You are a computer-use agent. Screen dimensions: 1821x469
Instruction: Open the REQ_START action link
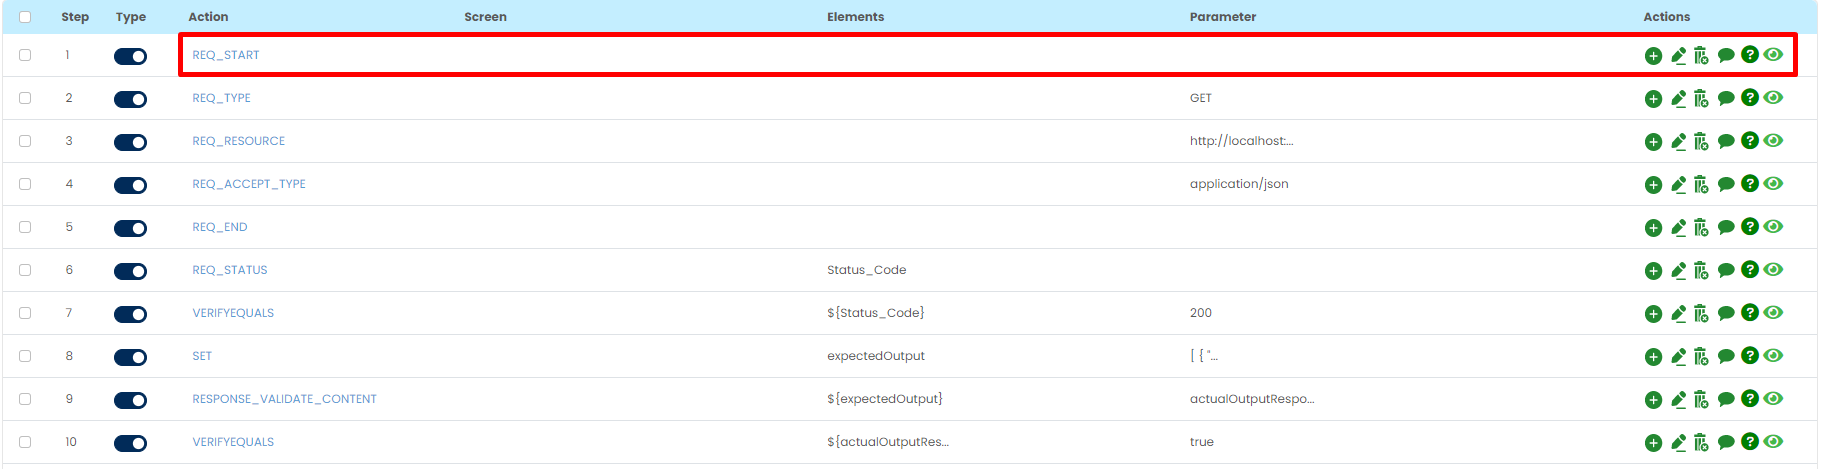[x=226, y=55]
